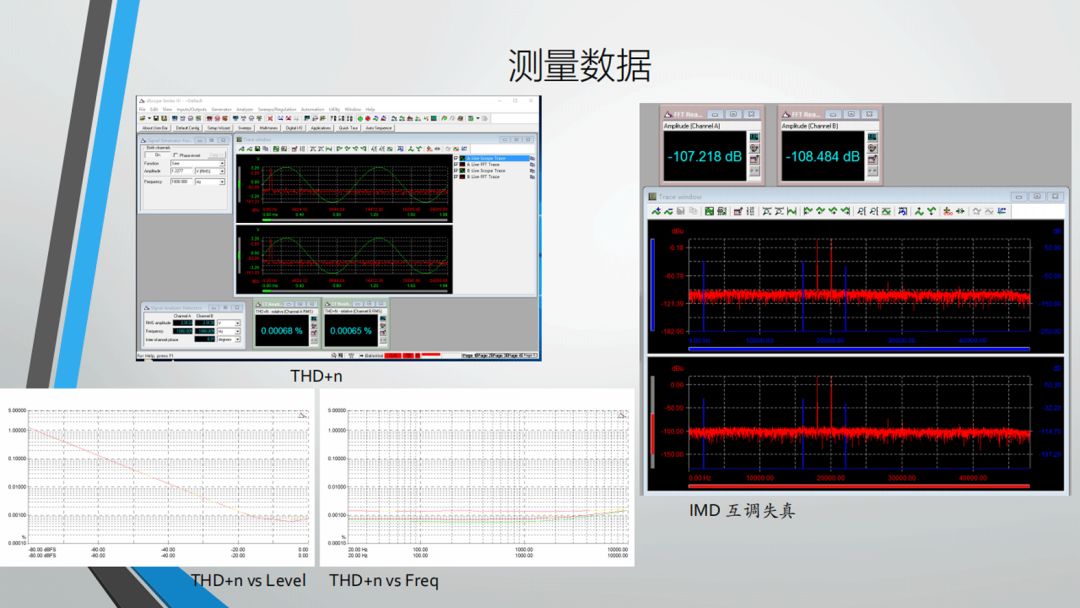The image size is (1080, 608).
Task: Open the Function dropdown showing Sine
Action: (x=222, y=163)
